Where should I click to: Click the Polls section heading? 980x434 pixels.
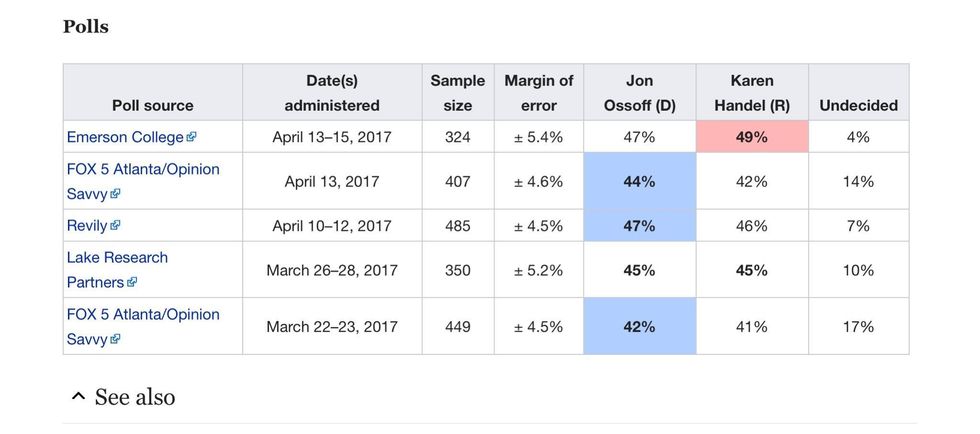pyautogui.click(x=86, y=27)
